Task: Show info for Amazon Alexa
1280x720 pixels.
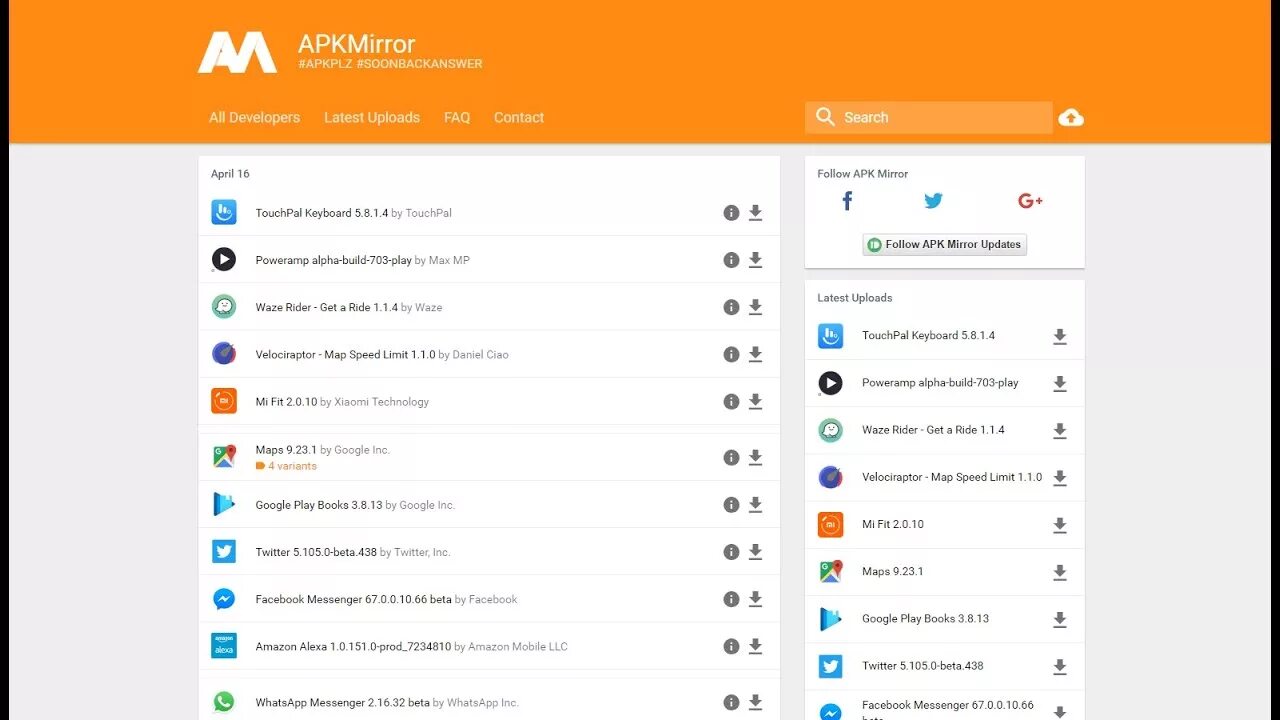Action: coord(731,646)
